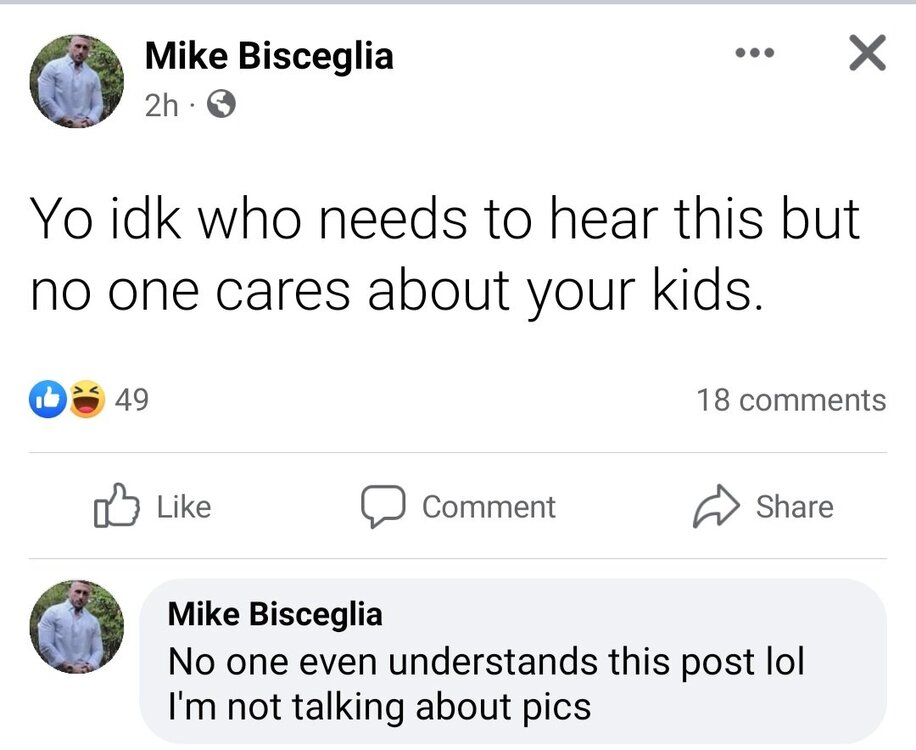Open Mike Bisceglia's profile from the comment name
The height and width of the screenshot is (750, 916).
(275, 613)
